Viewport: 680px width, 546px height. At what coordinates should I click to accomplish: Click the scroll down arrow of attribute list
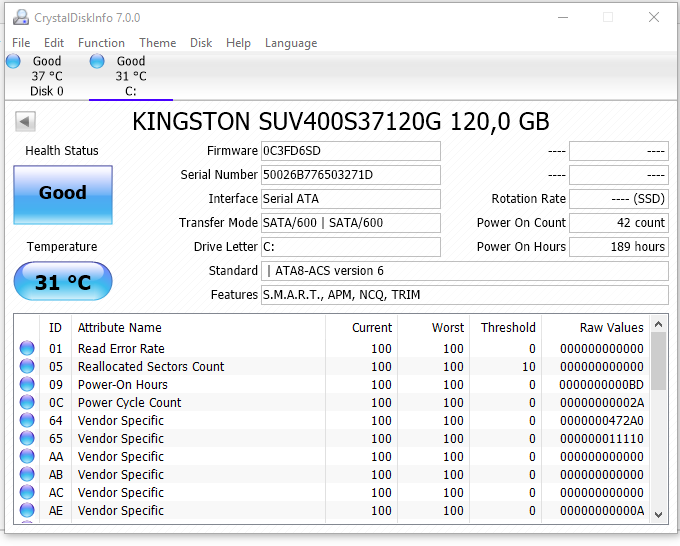coord(658,515)
